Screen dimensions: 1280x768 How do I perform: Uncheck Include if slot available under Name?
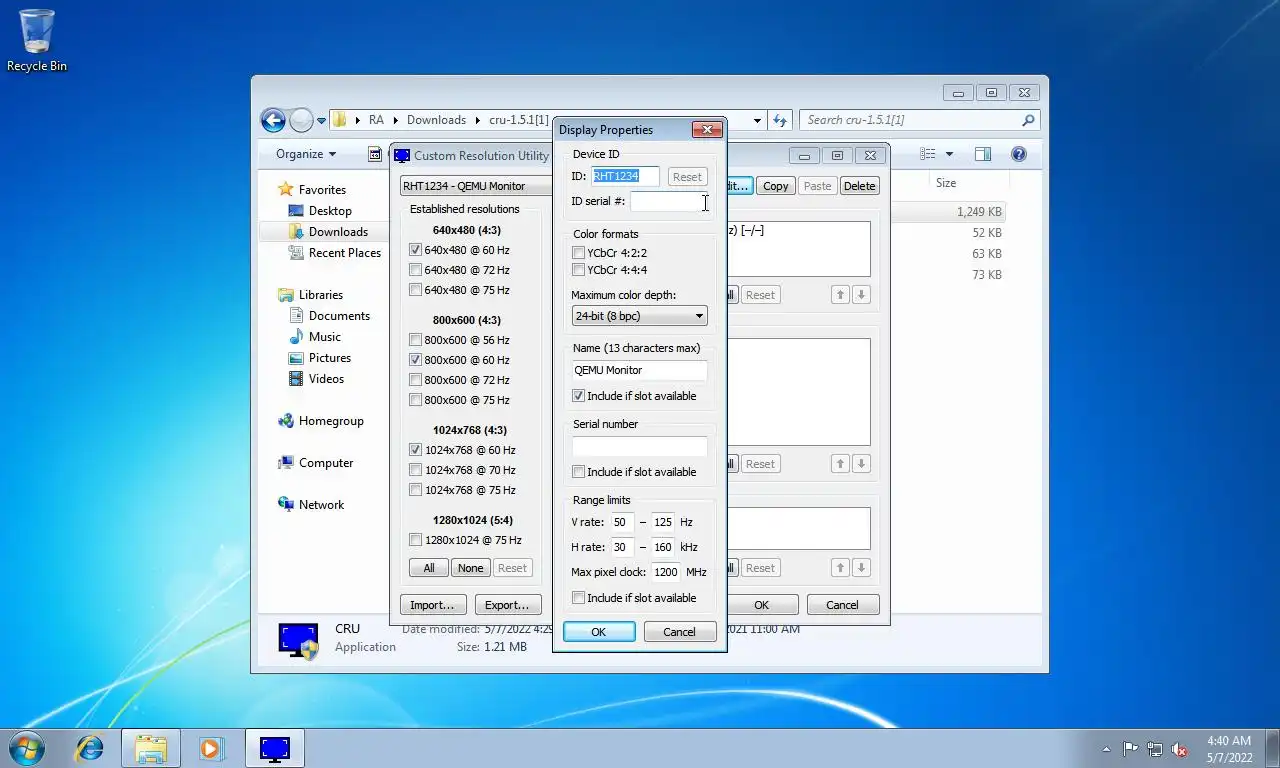point(578,396)
